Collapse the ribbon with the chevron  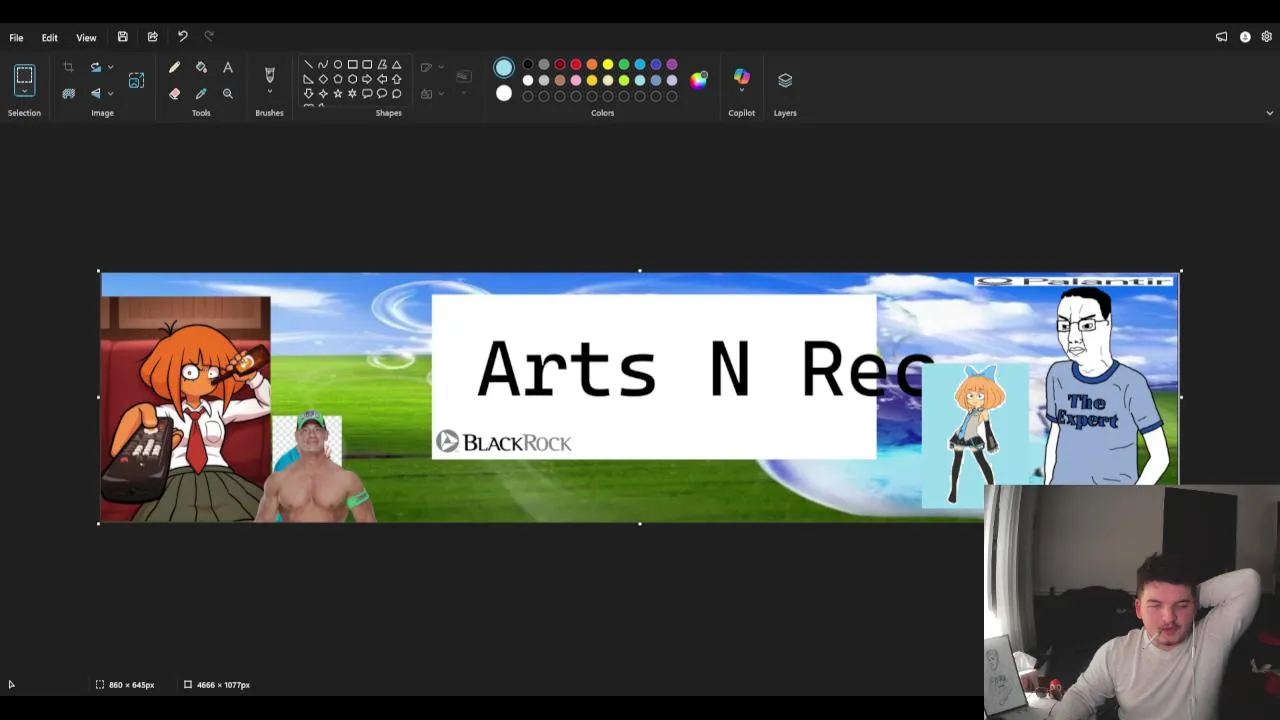point(1269,113)
